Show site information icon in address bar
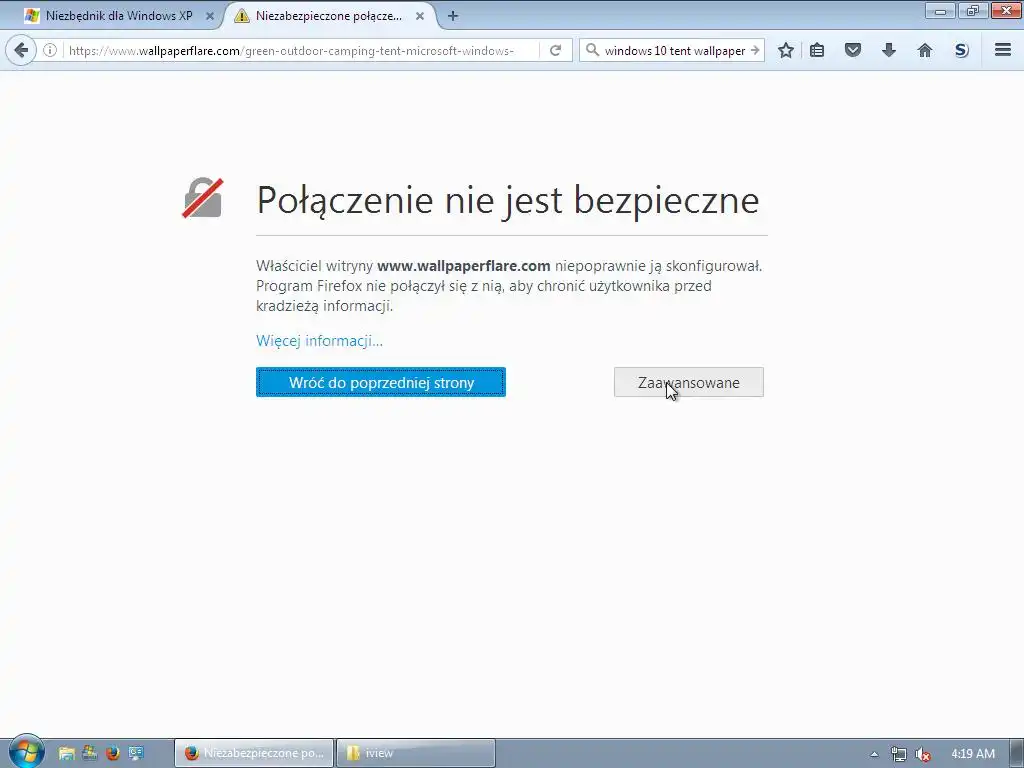The image size is (1024, 768). pyautogui.click(x=50, y=50)
